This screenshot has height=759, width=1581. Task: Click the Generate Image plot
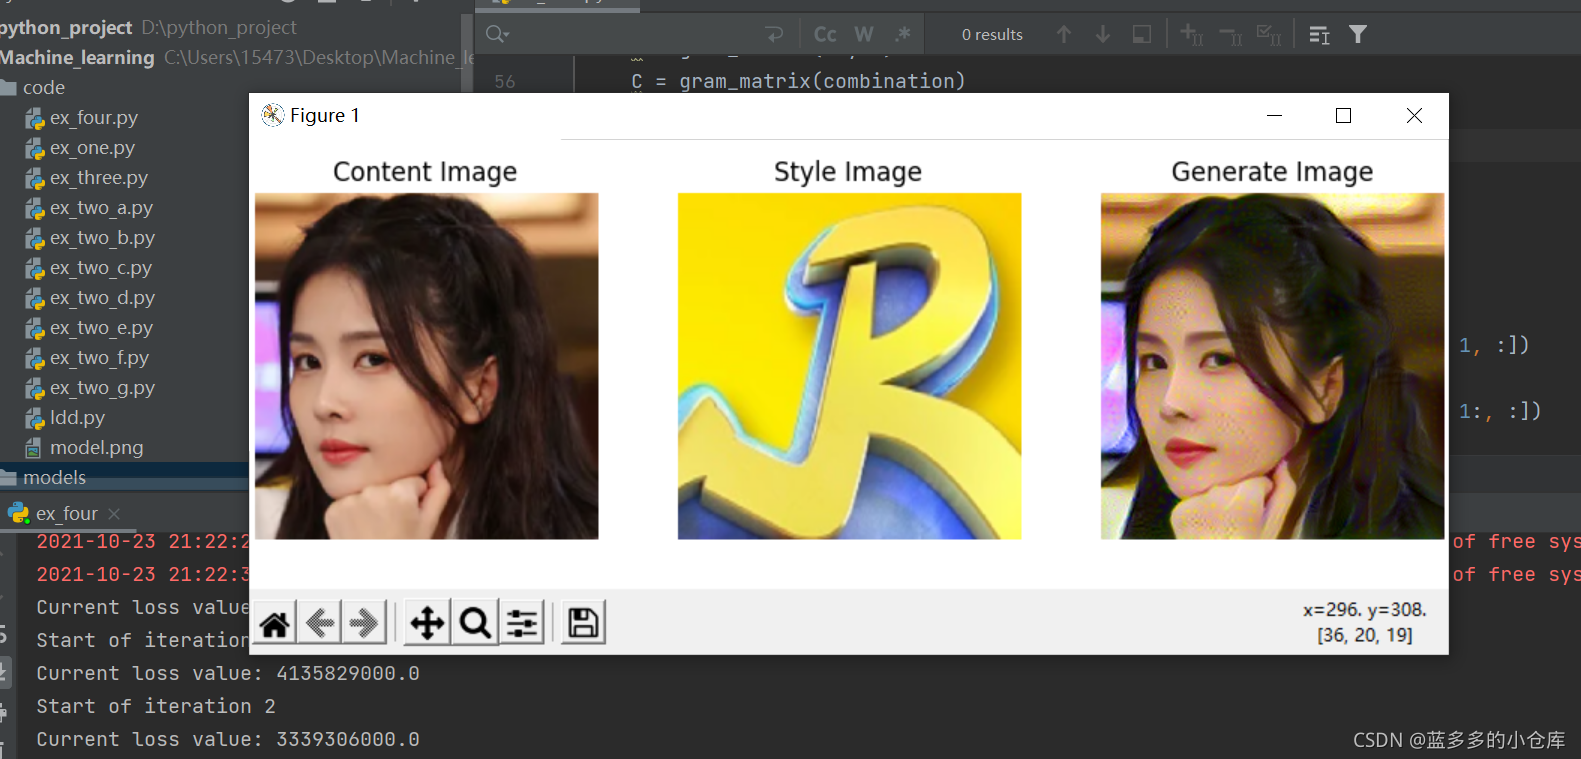pos(1272,366)
